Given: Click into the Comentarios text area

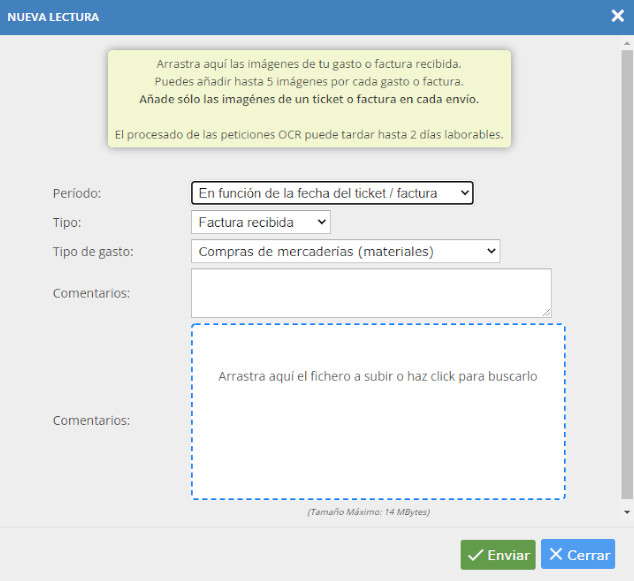Looking at the screenshot, I should tap(371, 293).
